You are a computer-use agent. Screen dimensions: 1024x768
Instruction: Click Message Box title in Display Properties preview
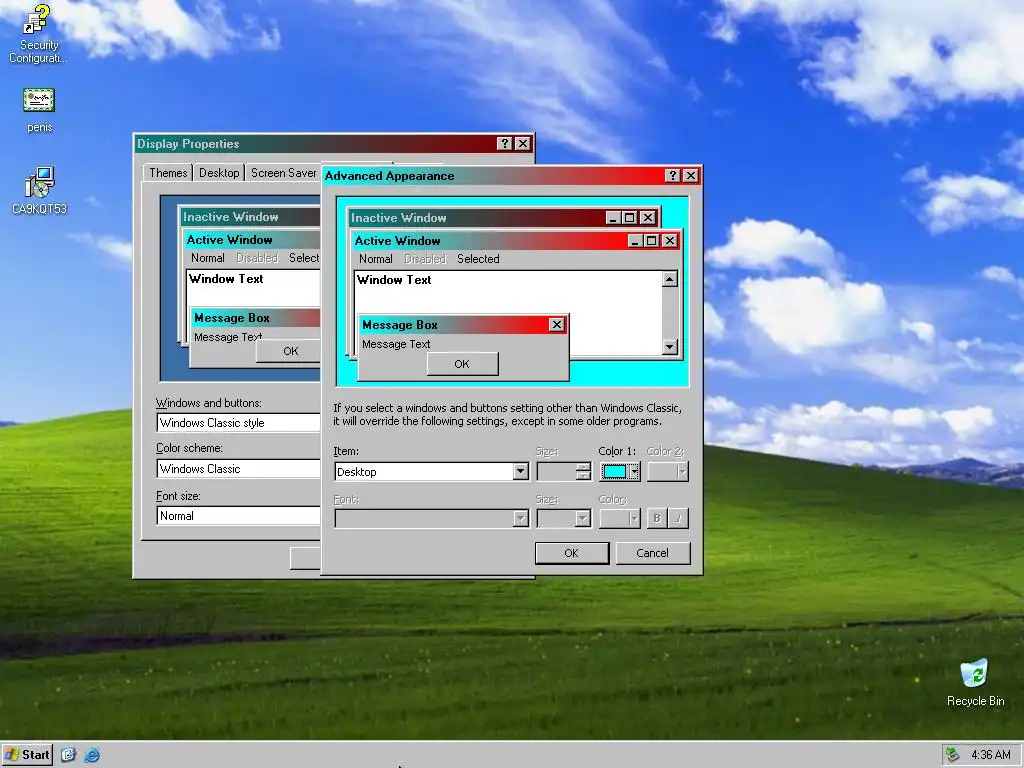coord(232,318)
